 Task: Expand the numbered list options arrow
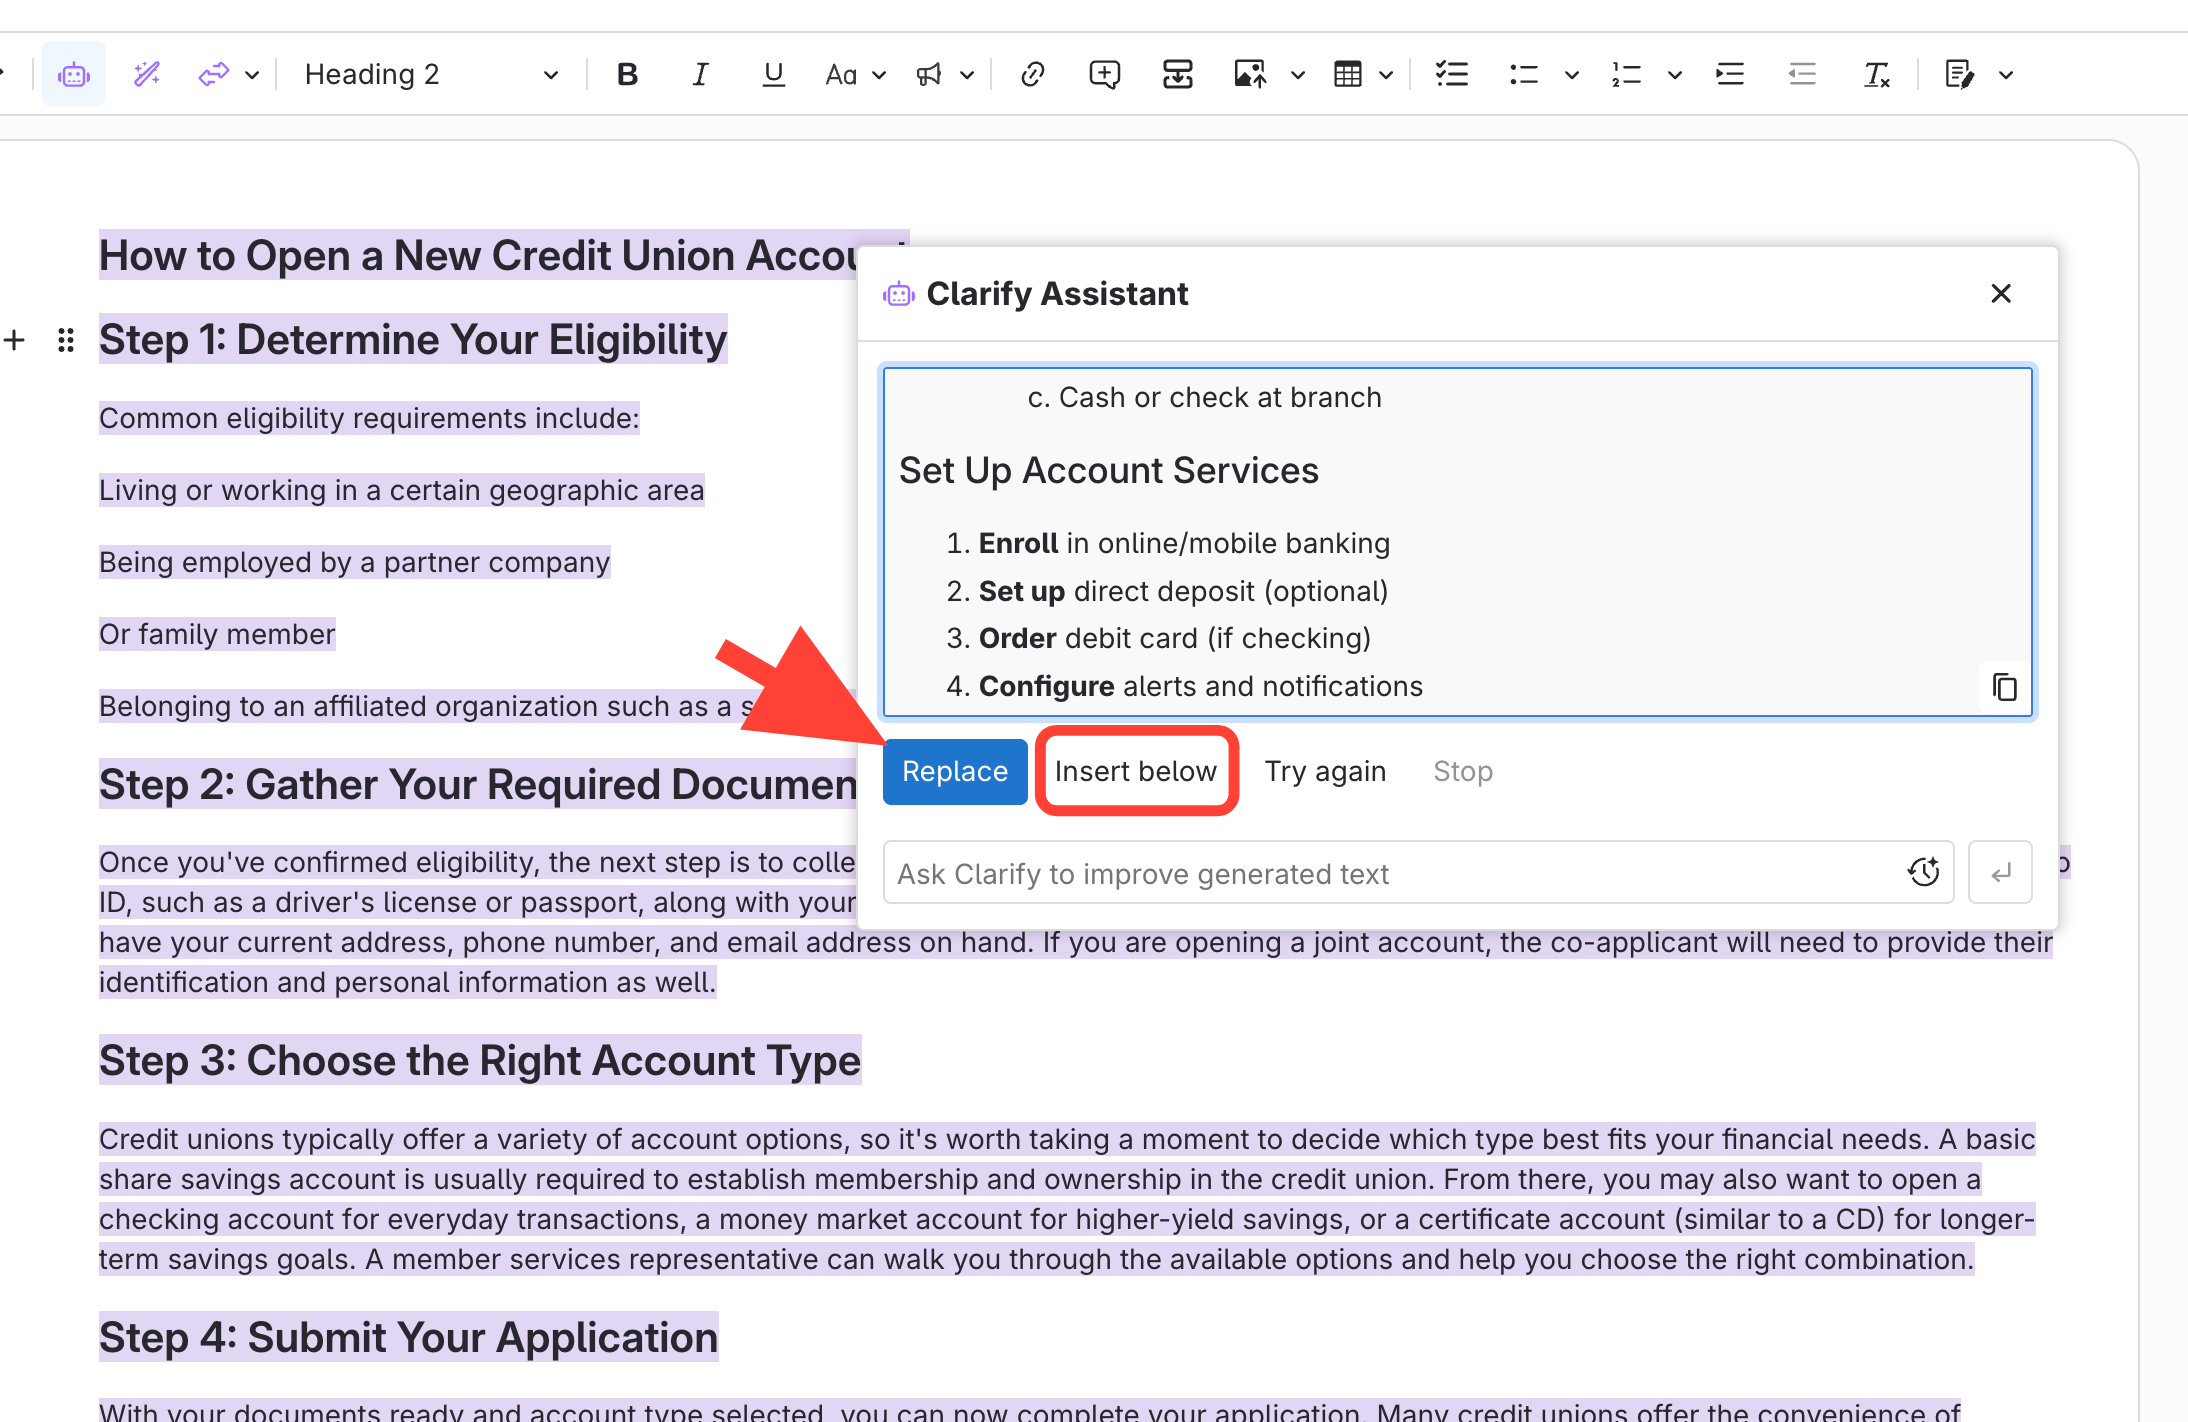tap(1675, 75)
